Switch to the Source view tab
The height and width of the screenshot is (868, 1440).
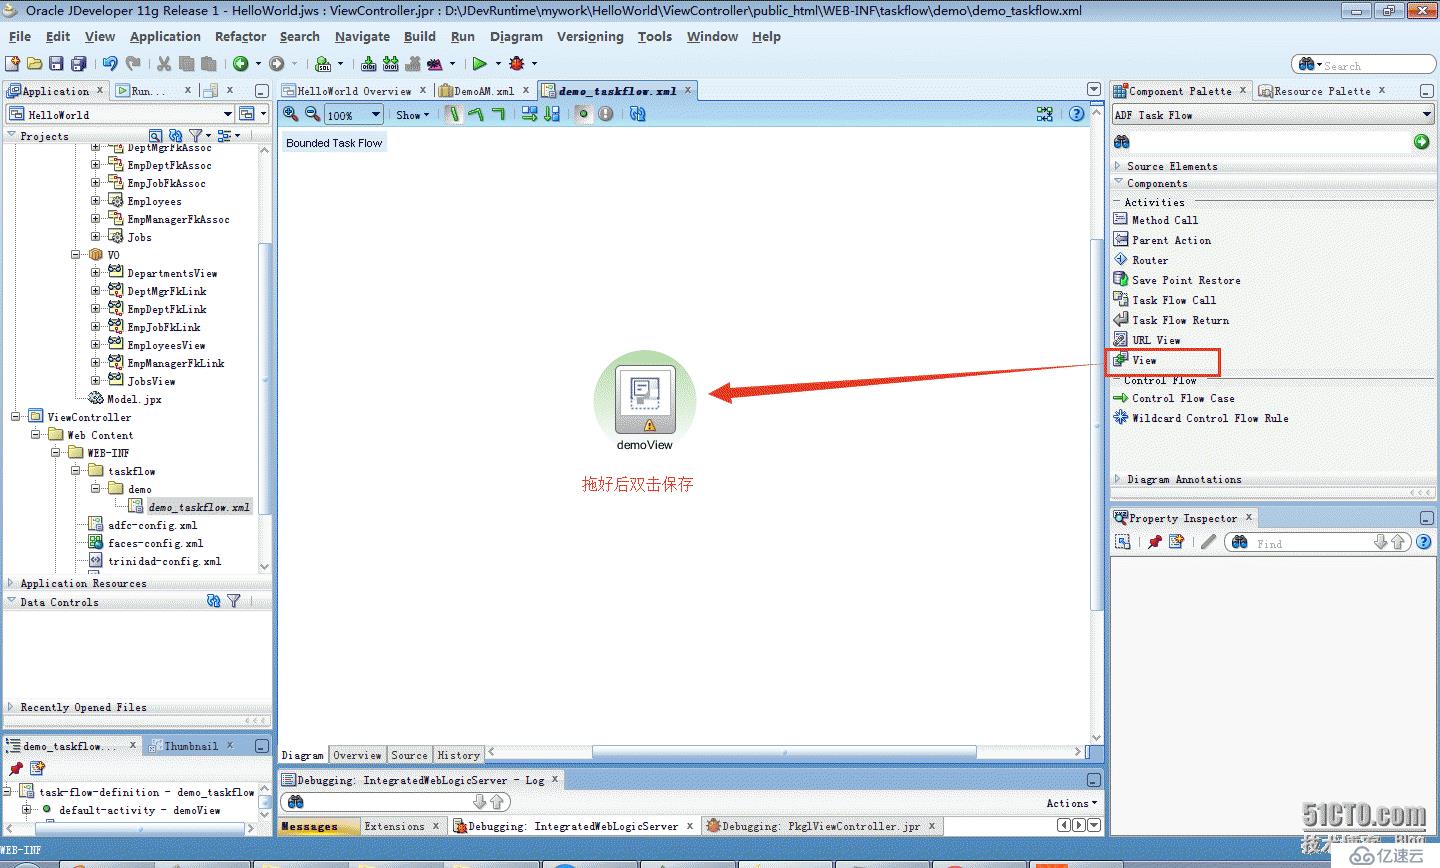pos(409,755)
